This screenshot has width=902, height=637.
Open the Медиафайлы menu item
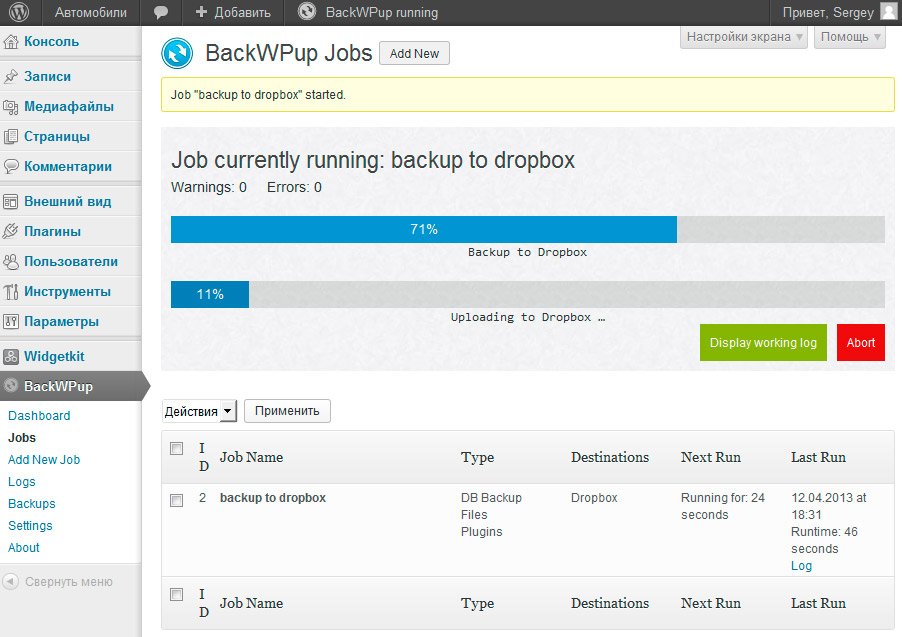71,106
